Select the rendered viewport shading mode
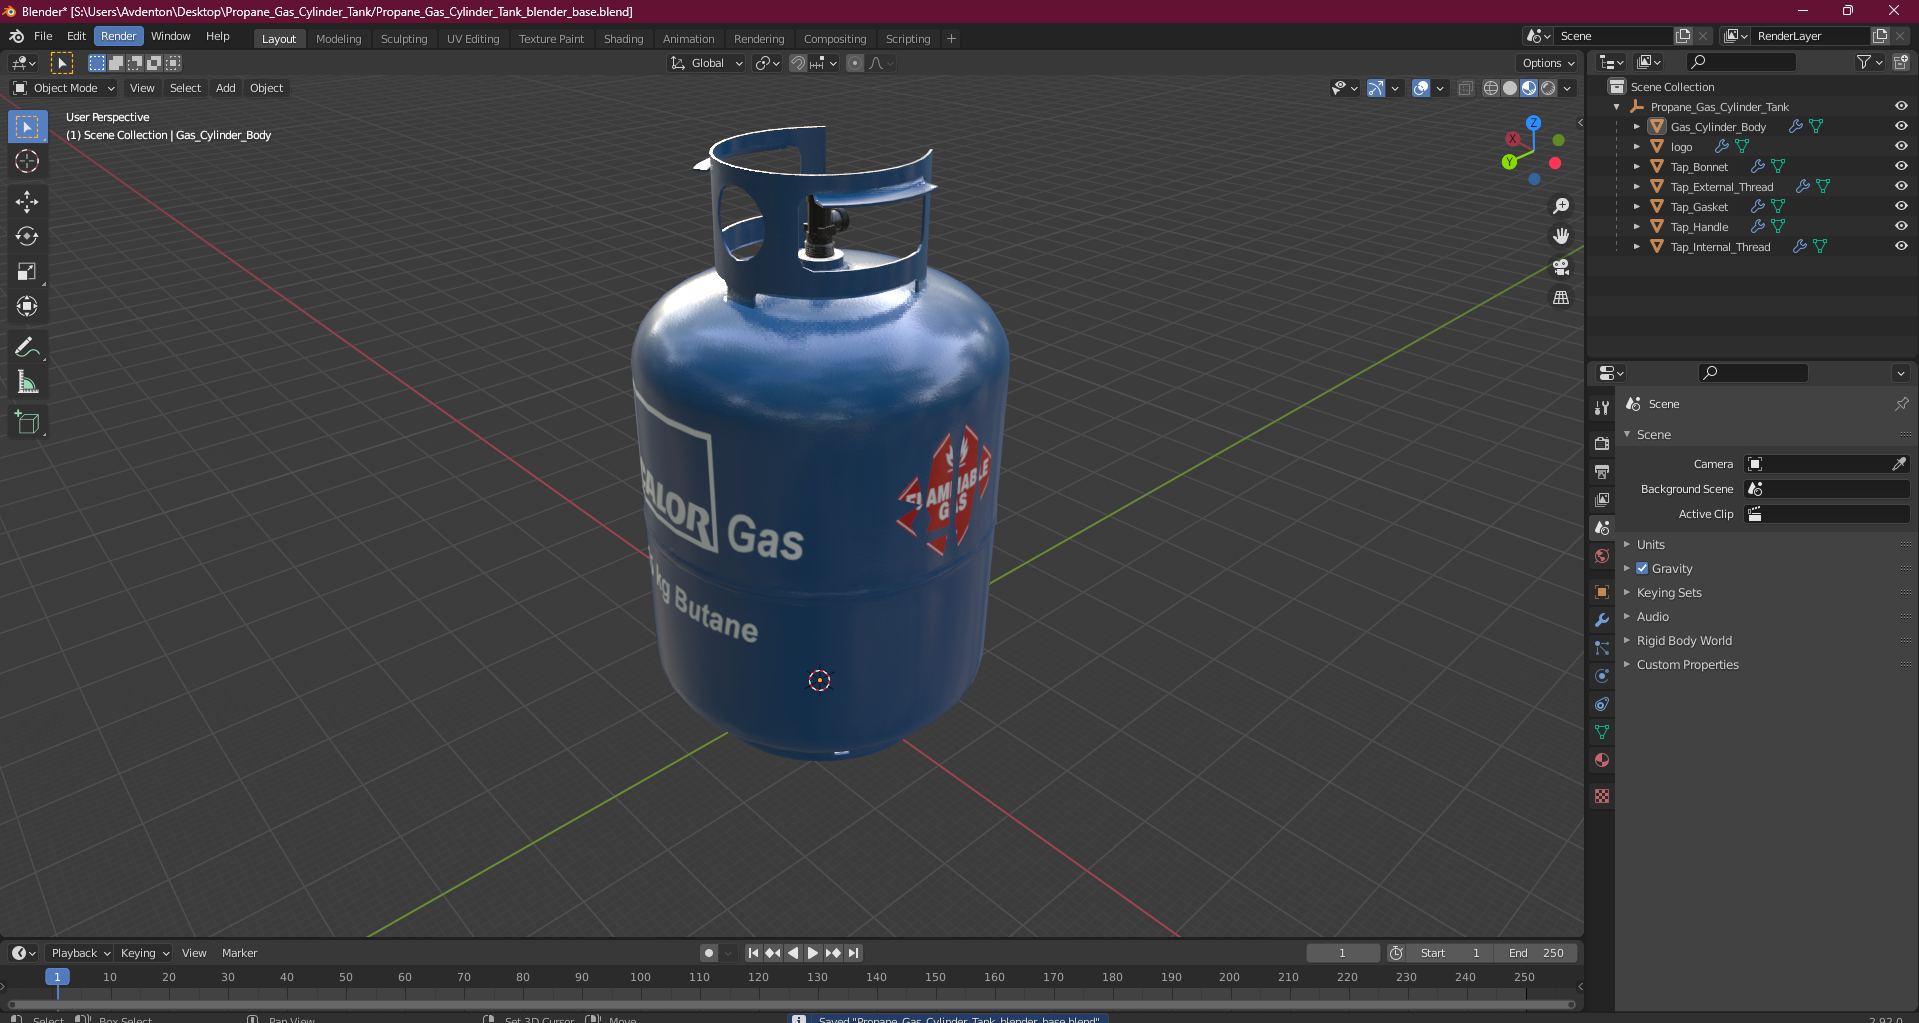Screen dimensions: 1919x1023 tap(1548, 88)
